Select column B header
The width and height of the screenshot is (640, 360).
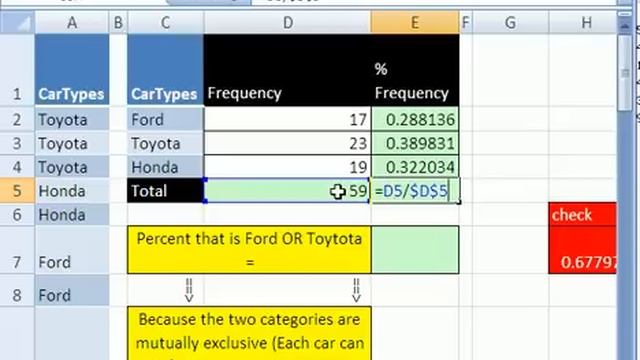point(118,23)
